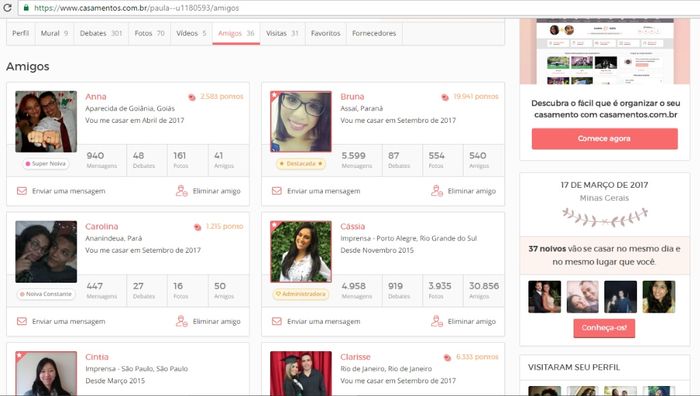Send a message to Anna
The image size is (700, 396).
click(61, 191)
